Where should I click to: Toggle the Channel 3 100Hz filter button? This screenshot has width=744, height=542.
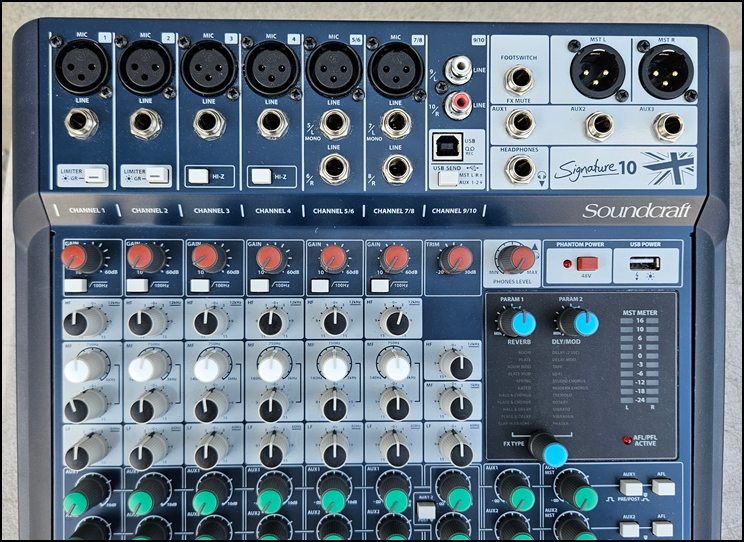tap(200, 286)
